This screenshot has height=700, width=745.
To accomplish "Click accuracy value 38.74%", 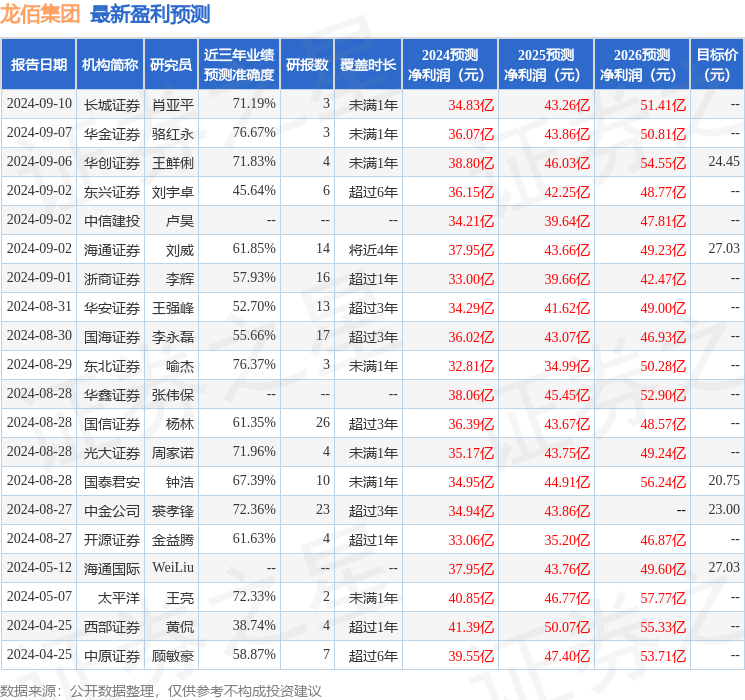I will [x=254, y=625].
